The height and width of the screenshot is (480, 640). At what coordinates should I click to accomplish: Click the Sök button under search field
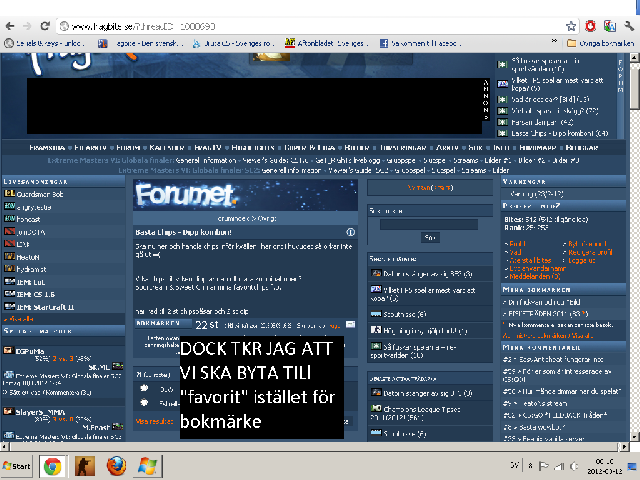coord(430,238)
